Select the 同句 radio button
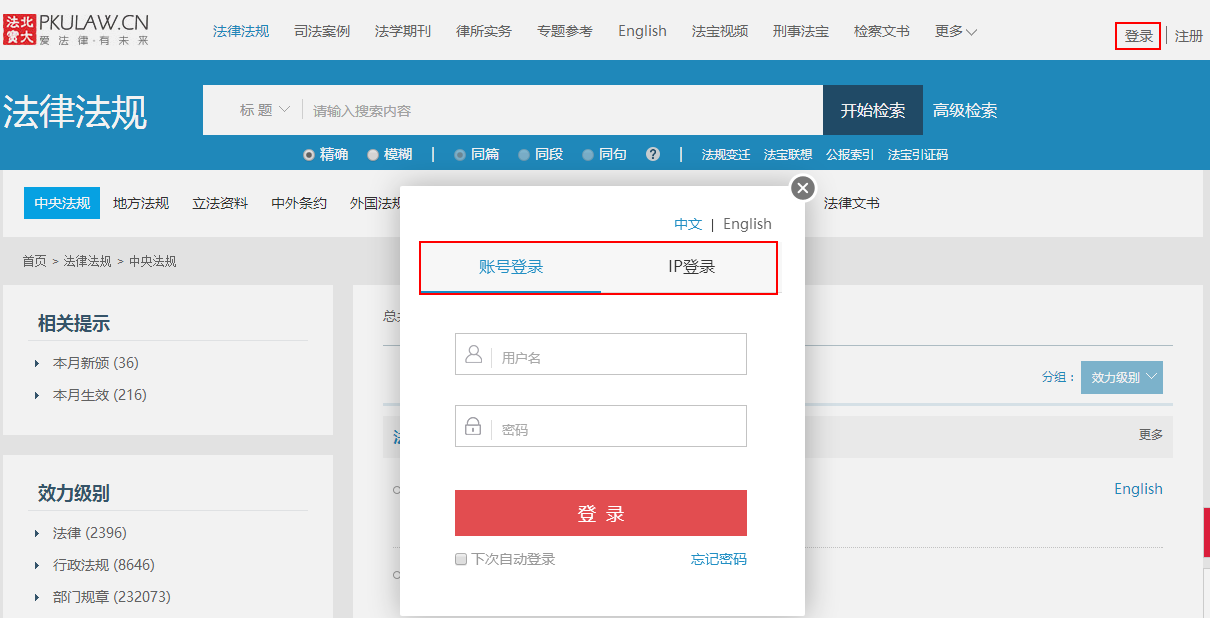The width and height of the screenshot is (1210, 618). click(x=588, y=155)
